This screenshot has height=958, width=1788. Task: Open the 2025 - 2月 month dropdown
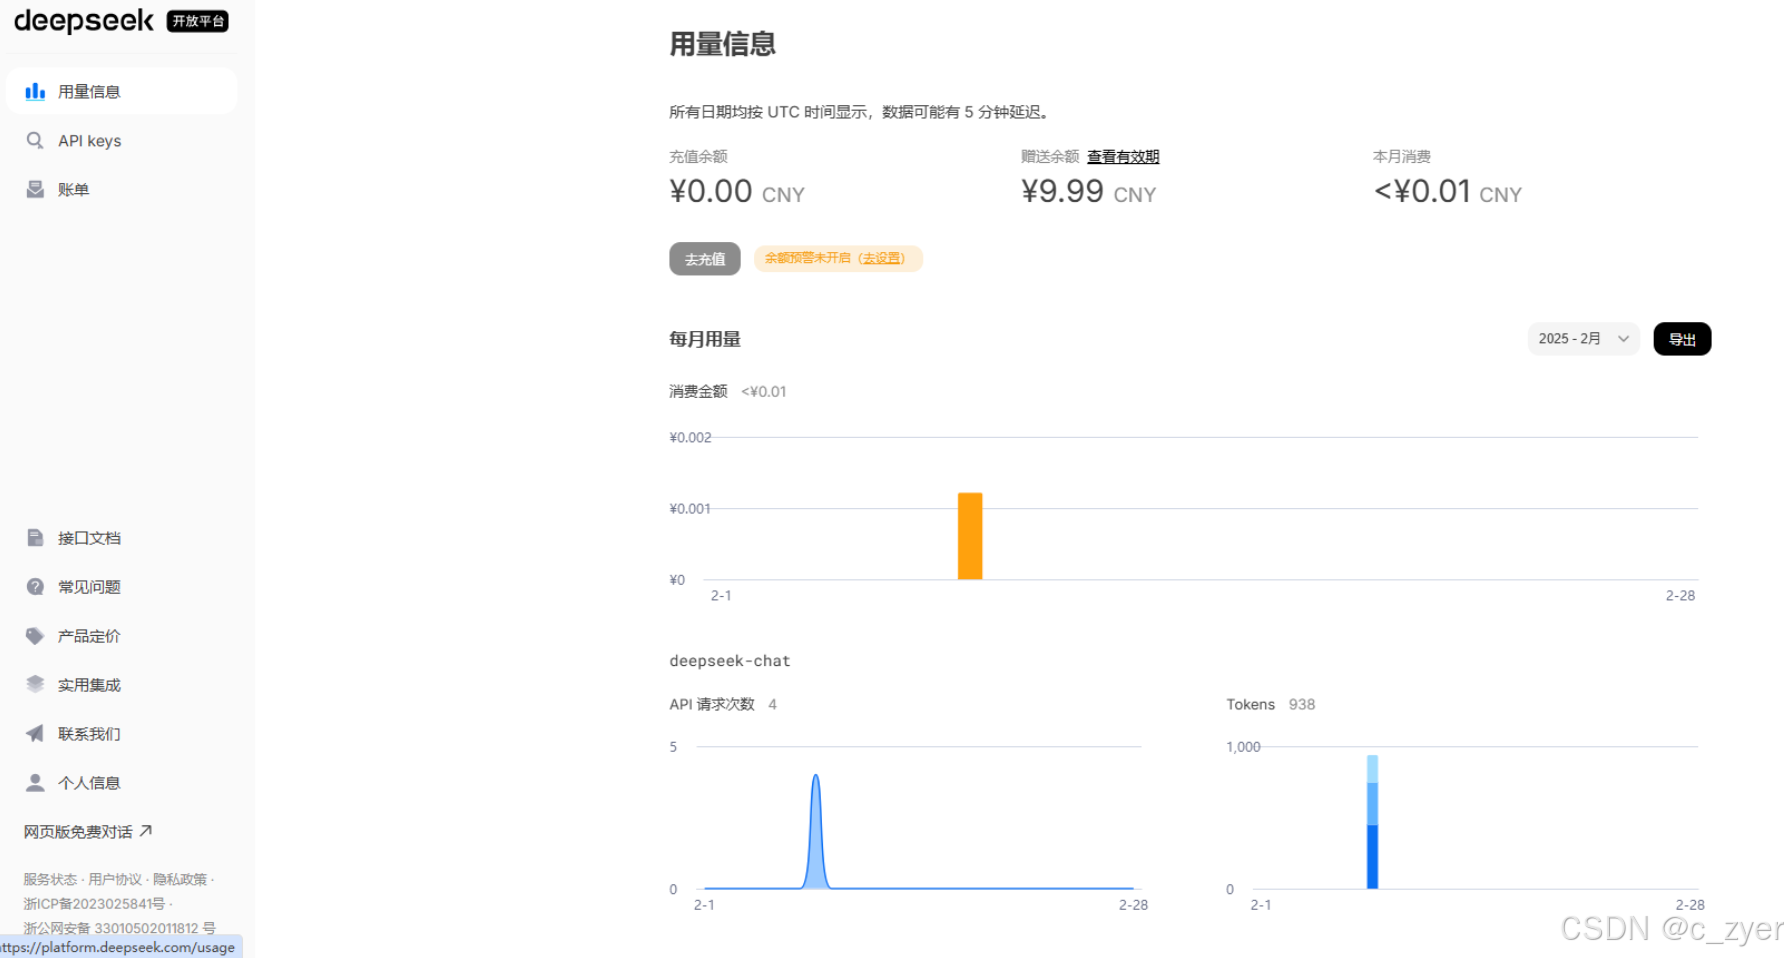(1583, 339)
